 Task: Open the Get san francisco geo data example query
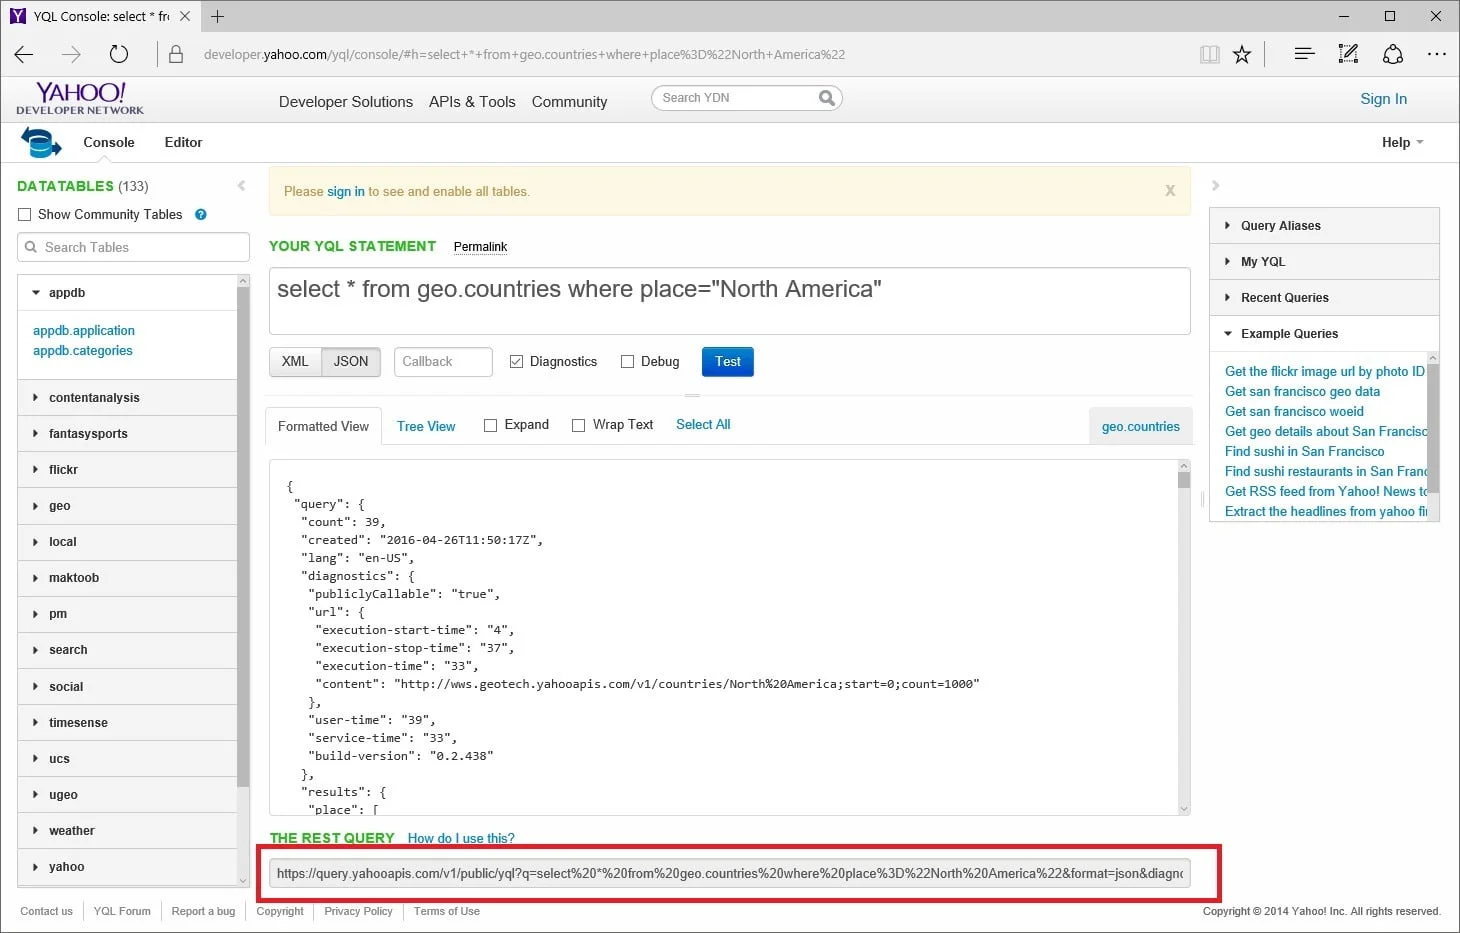tap(1302, 391)
